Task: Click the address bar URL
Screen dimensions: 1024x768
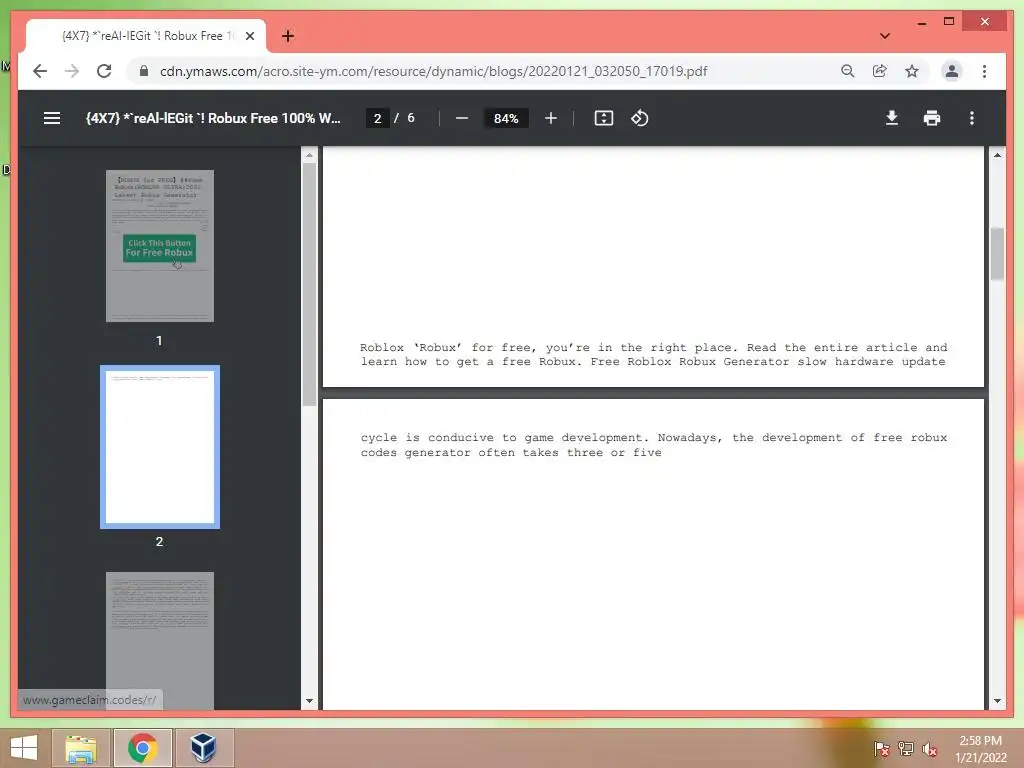Action: [433, 71]
